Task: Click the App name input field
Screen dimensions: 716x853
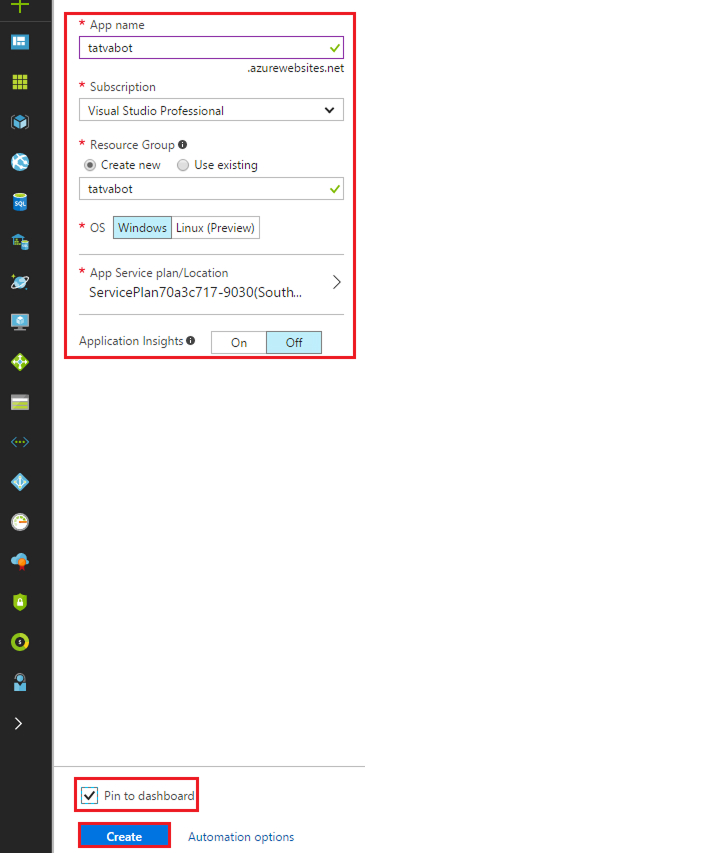Action: click(x=211, y=48)
